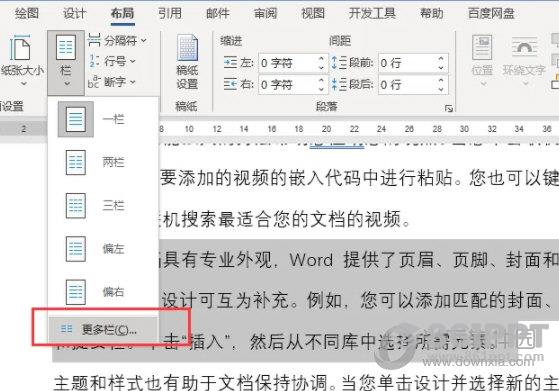This screenshot has width=559, height=391.
Task: Click the 稿纸设置 icon
Action: [x=188, y=48]
